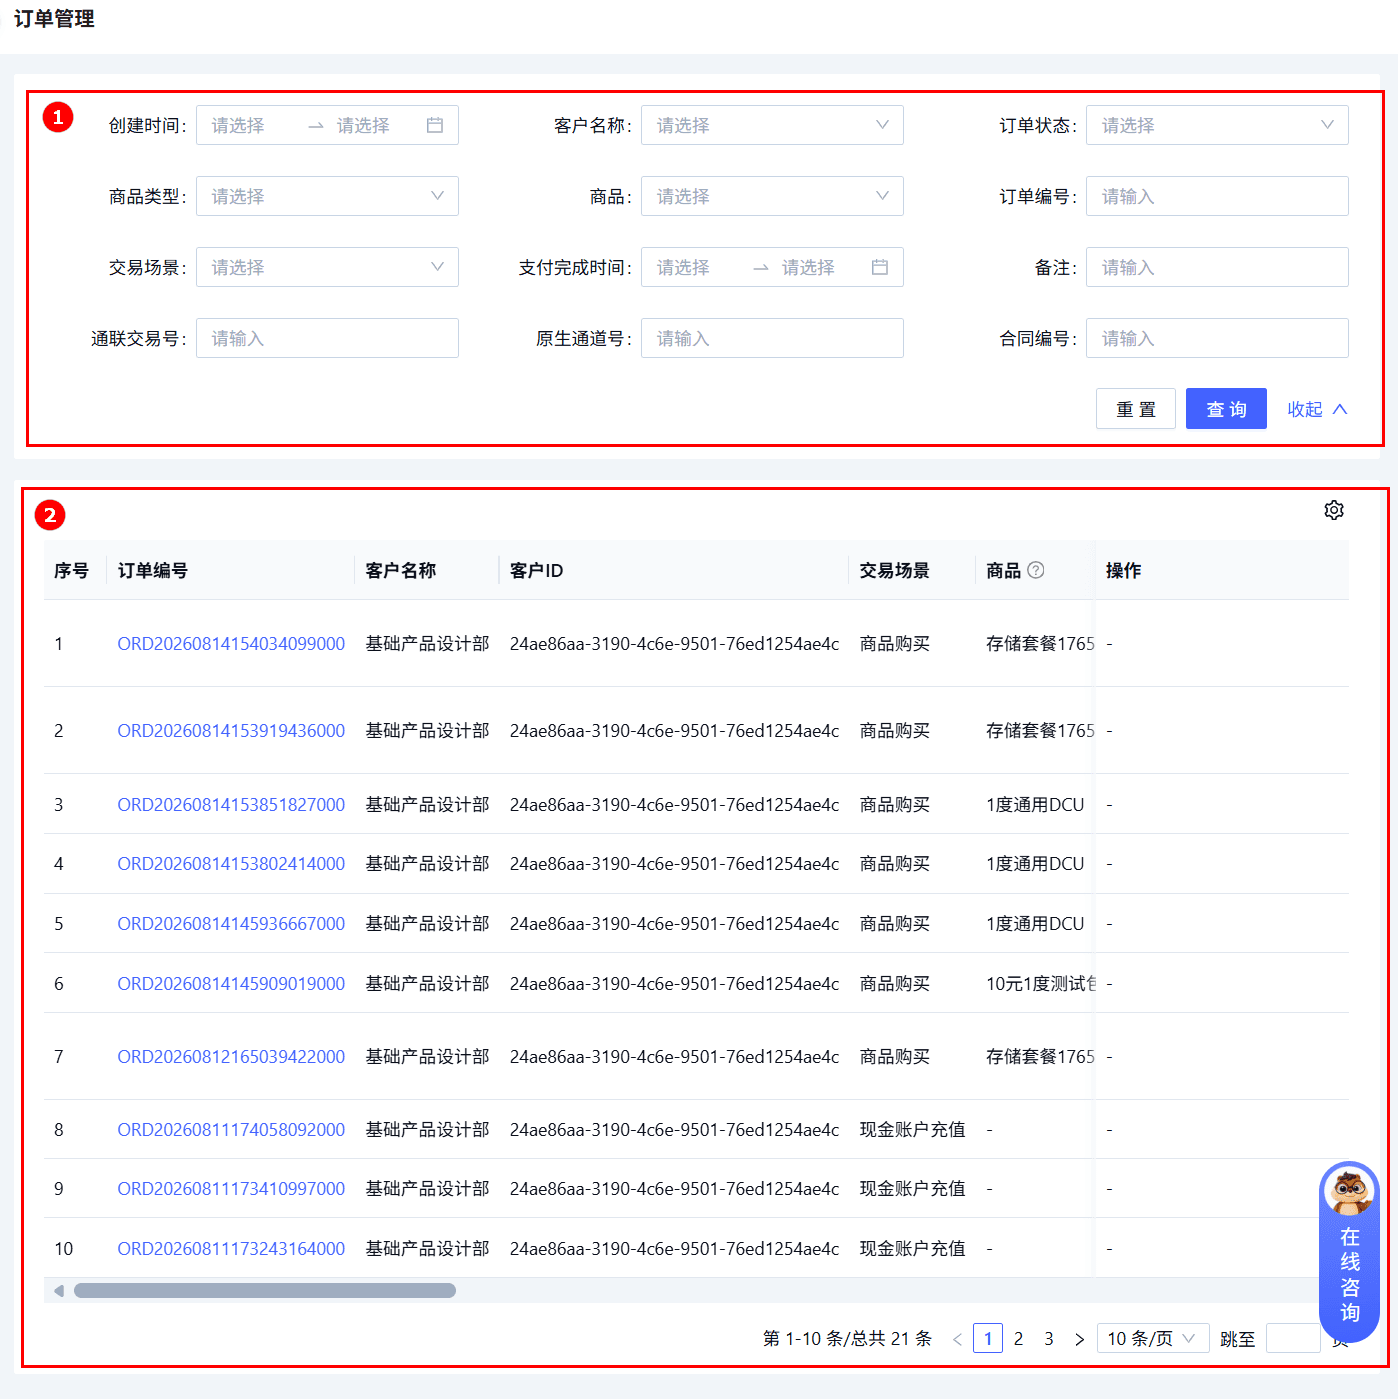Focus the 通联交易号 input field

click(327, 338)
